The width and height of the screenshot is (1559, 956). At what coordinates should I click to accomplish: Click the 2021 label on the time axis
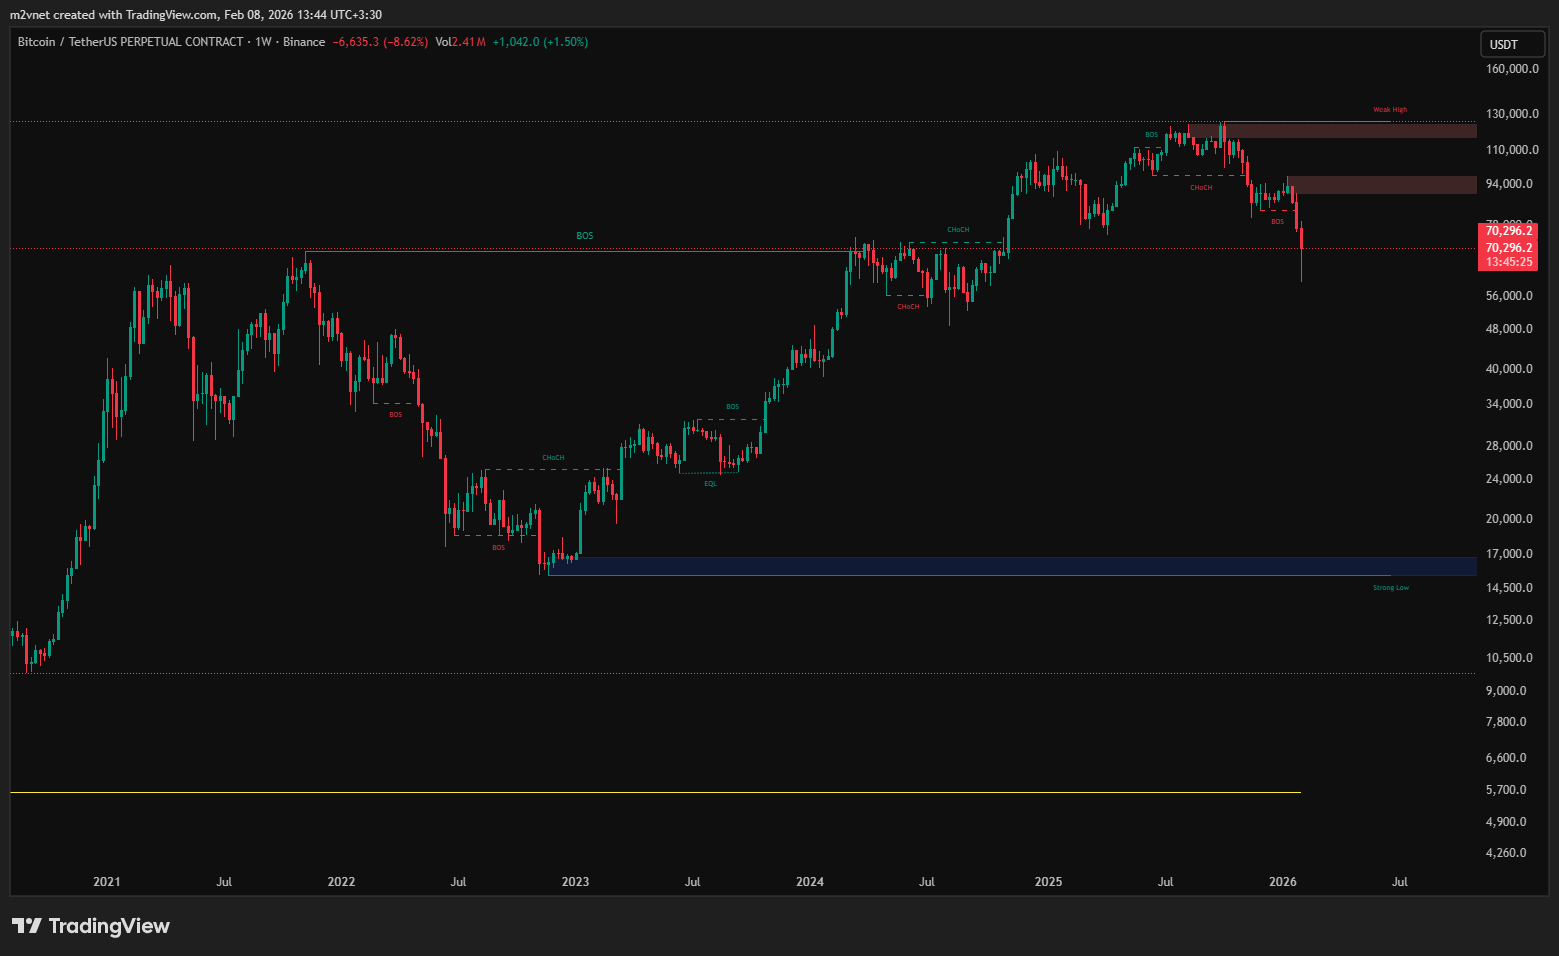coord(107,882)
